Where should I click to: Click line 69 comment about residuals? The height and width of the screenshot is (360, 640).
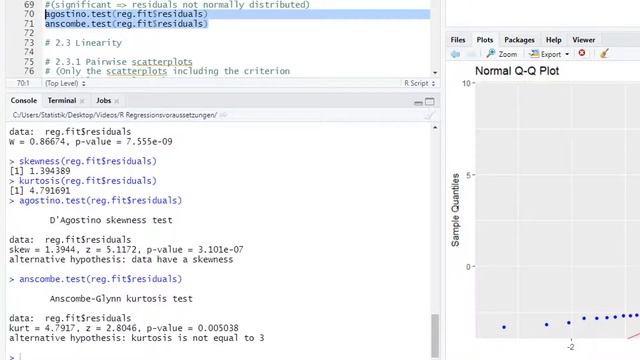[x=177, y=4]
